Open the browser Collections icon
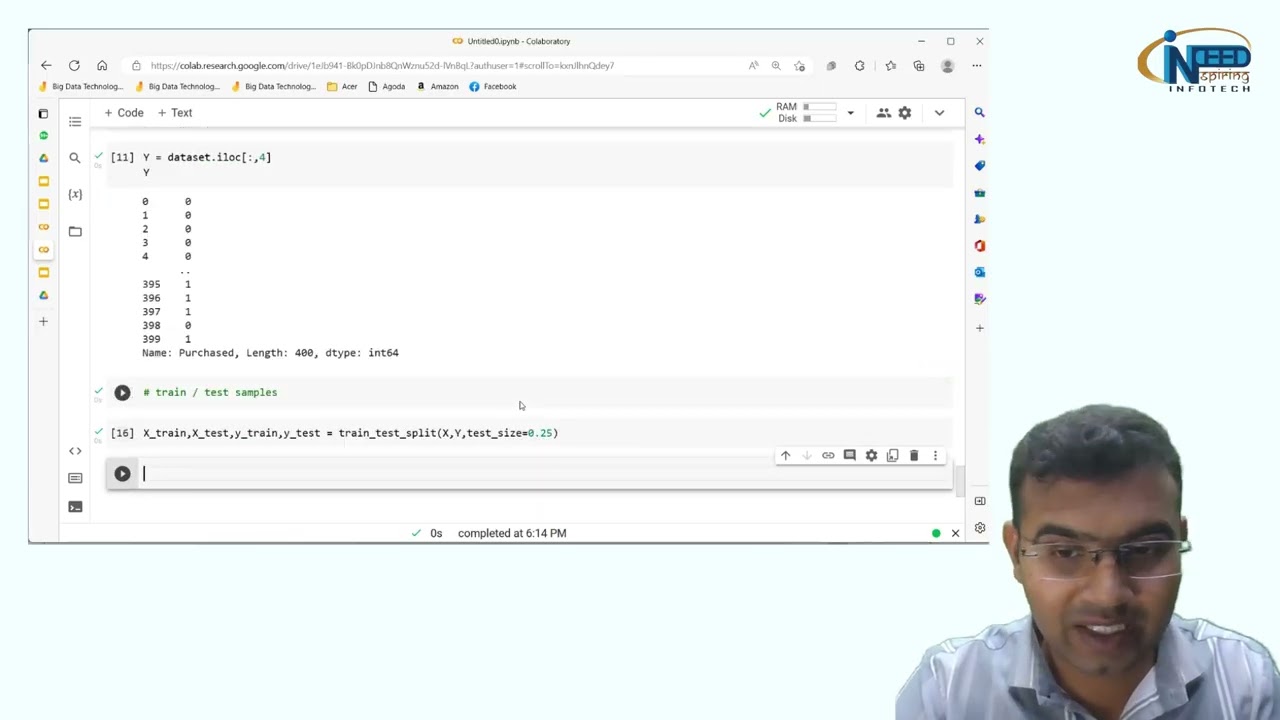This screenshot has width=1280, height=720. [919, 66]
